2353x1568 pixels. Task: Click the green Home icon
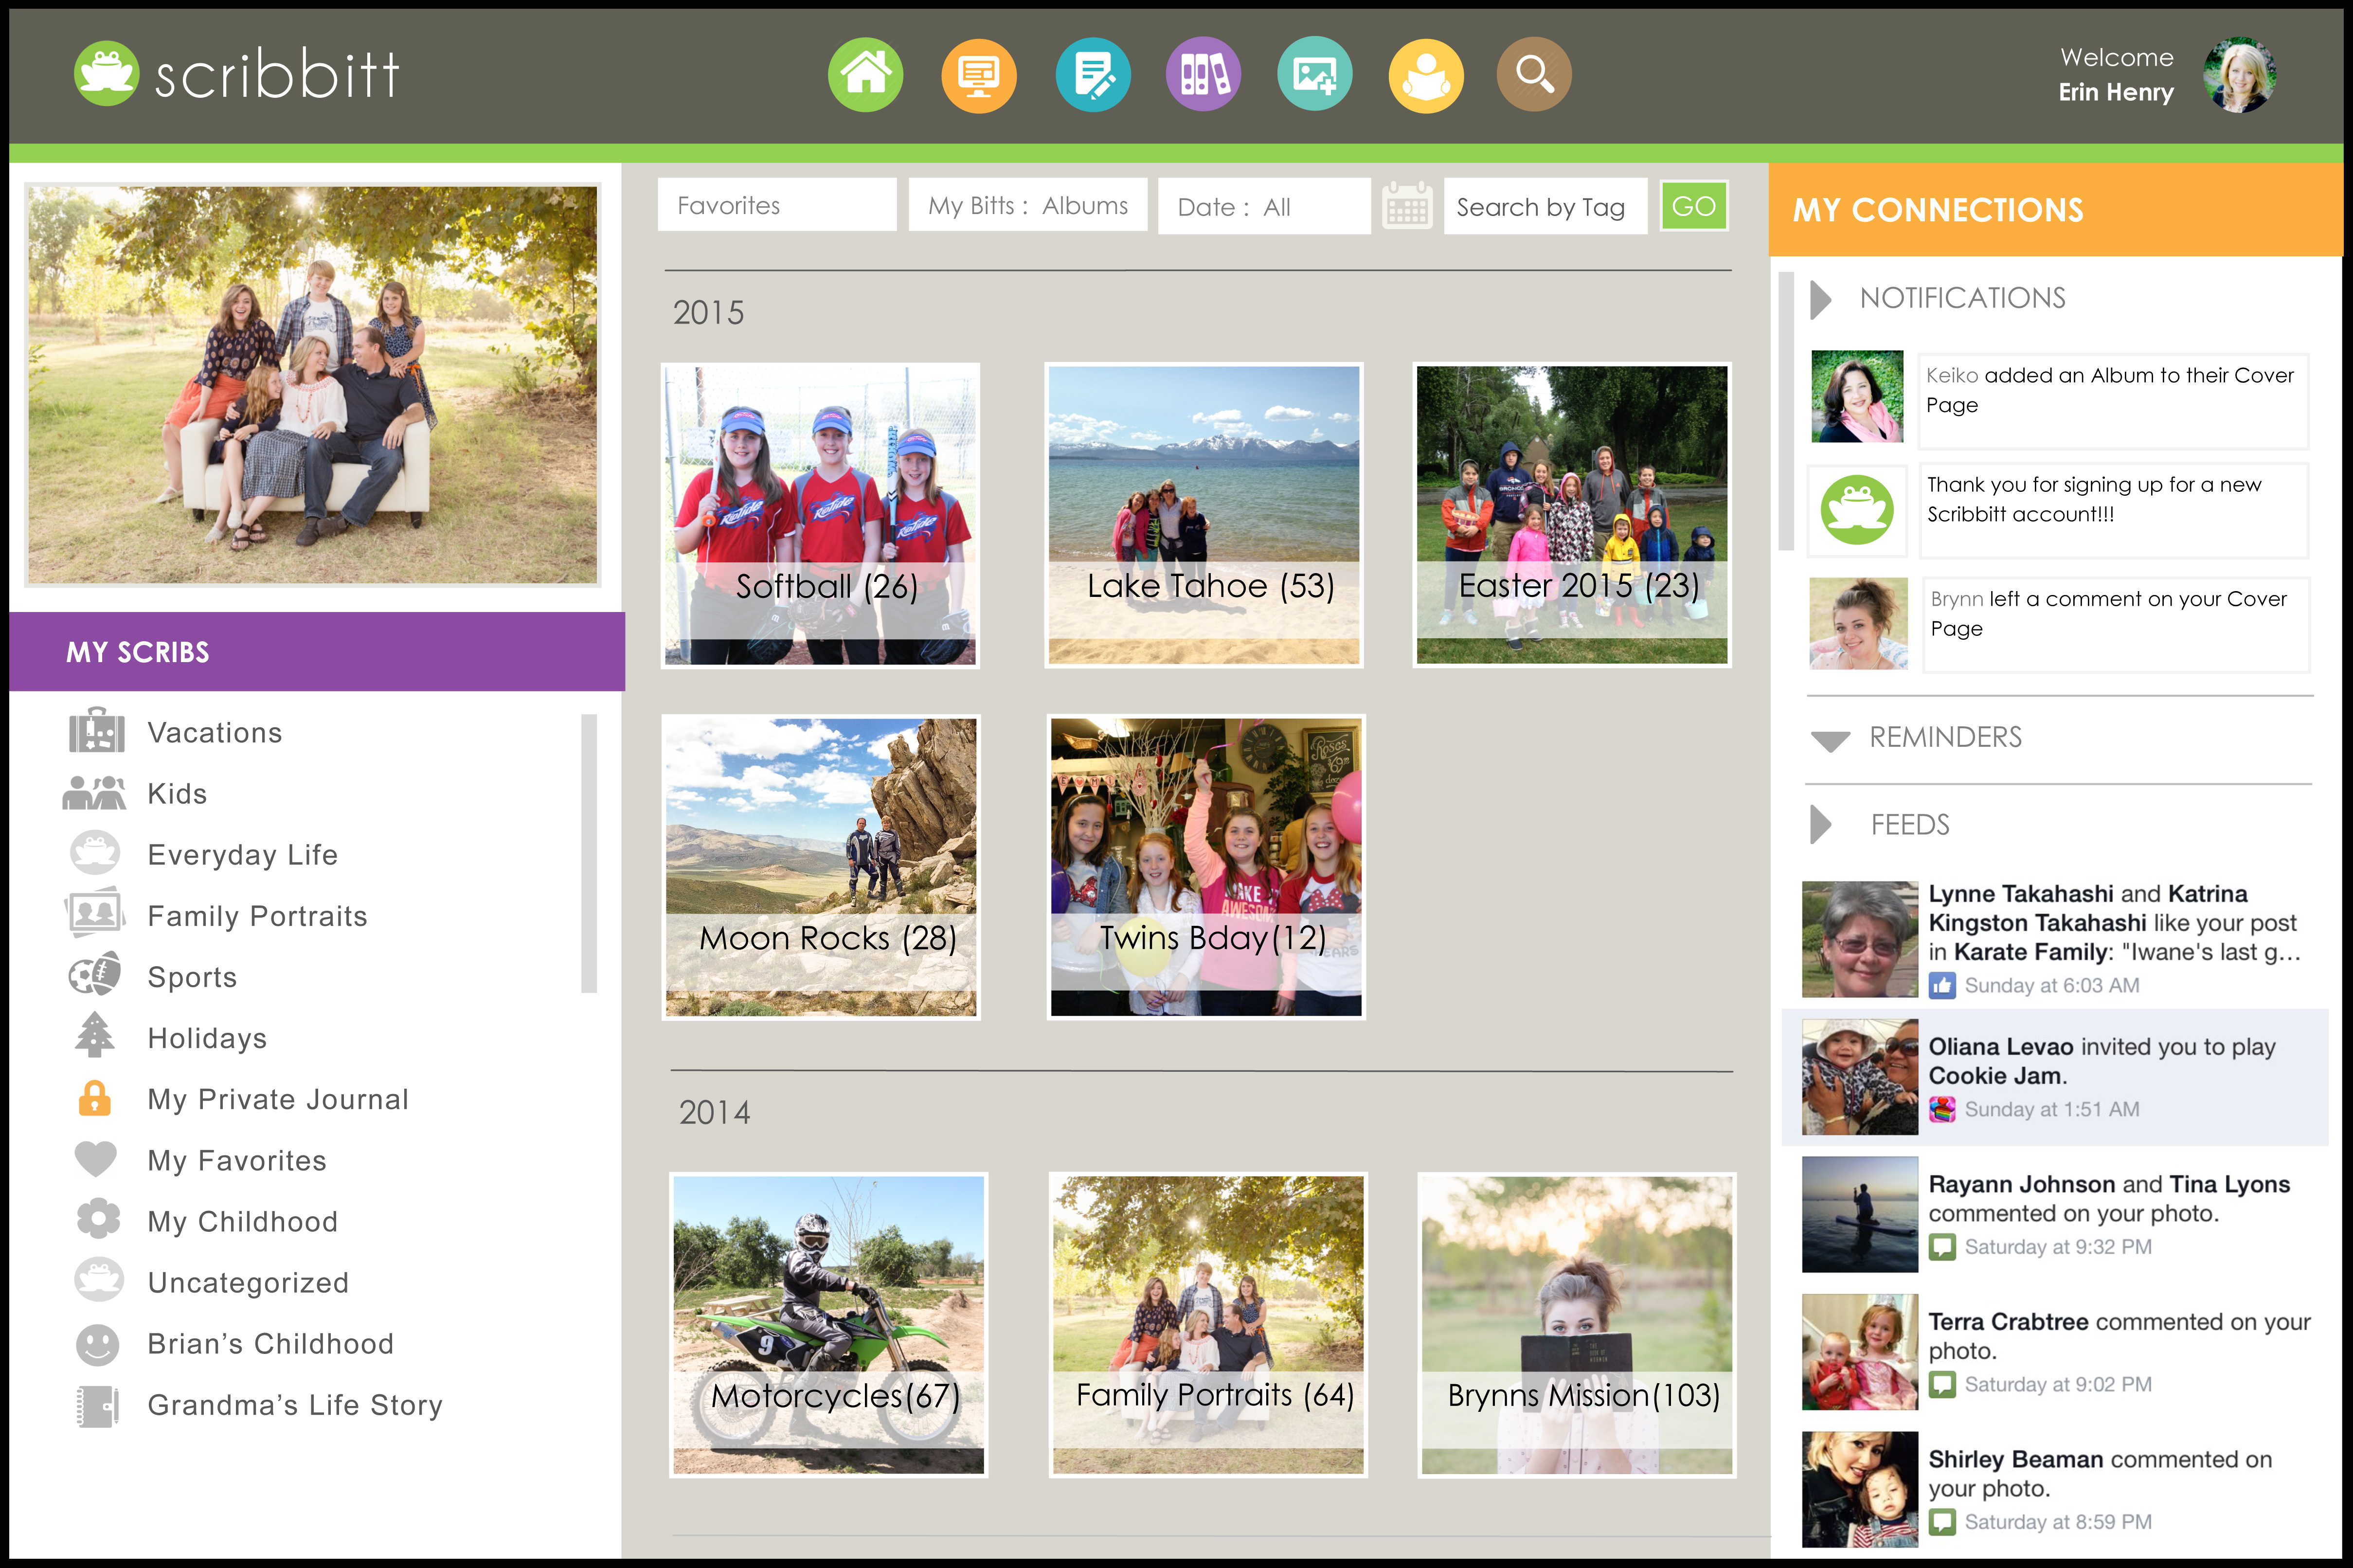click(865, 75)
